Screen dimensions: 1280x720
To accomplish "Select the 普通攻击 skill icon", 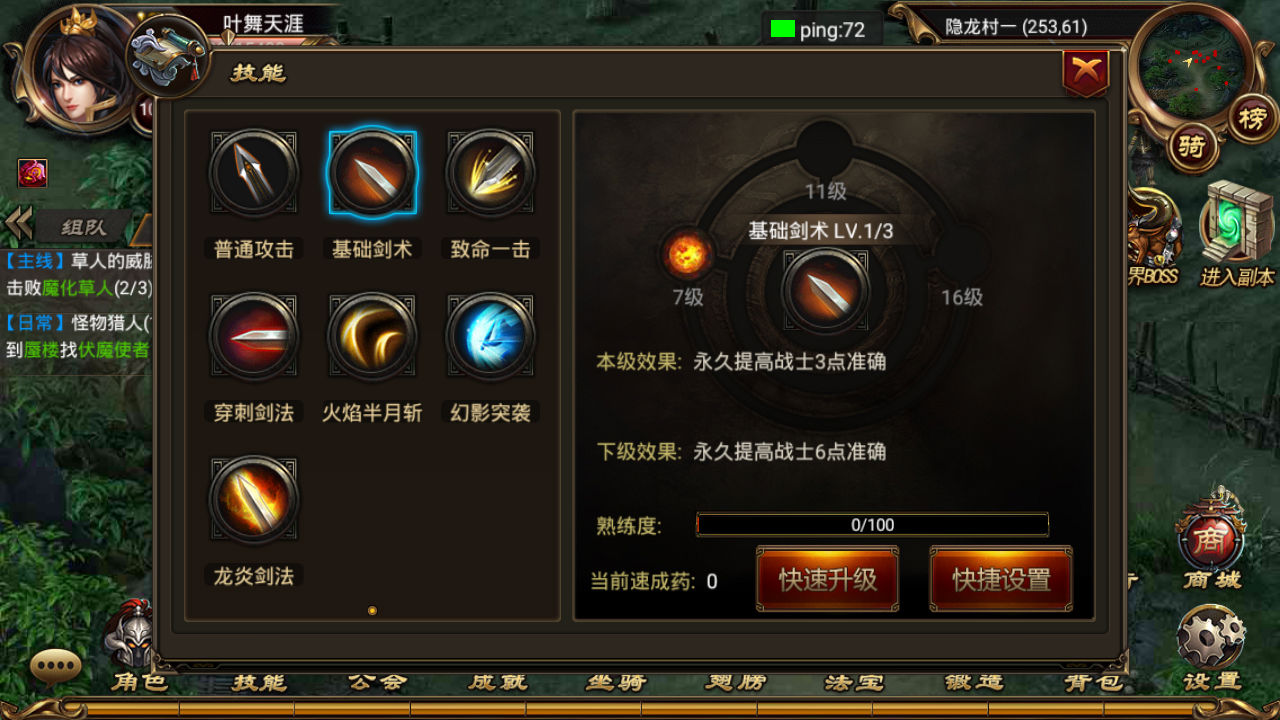I will [254, 173].
